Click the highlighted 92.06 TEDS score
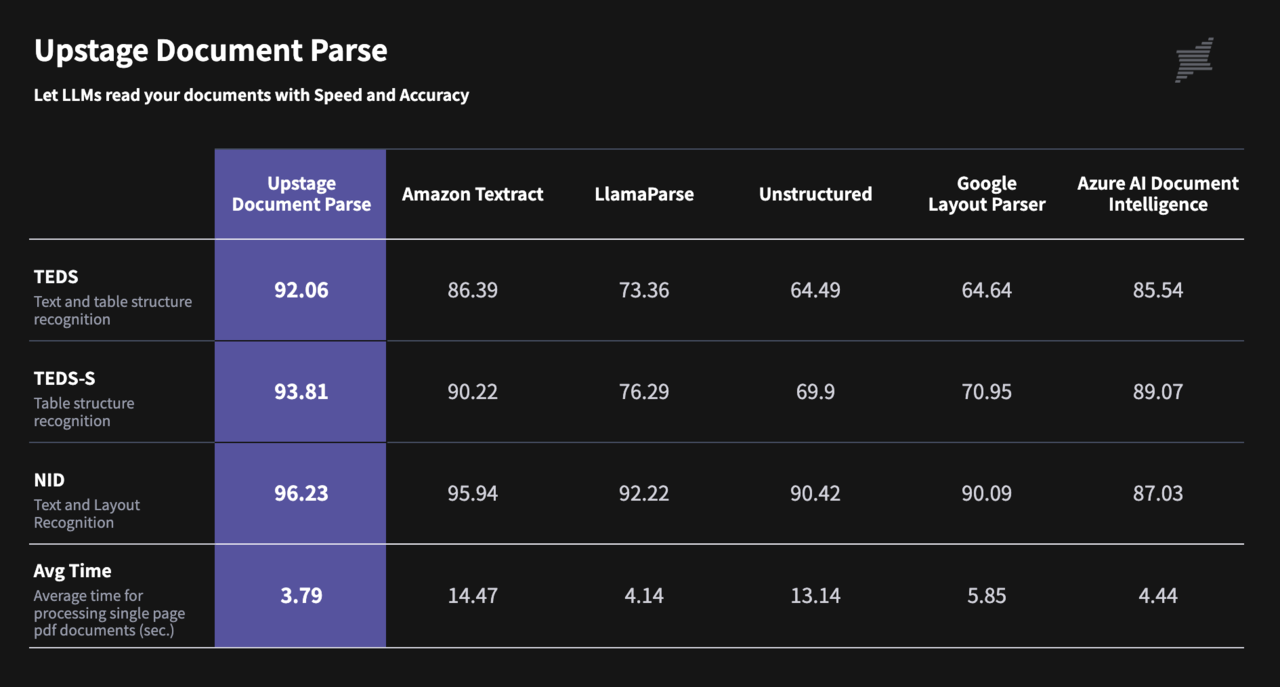Screen dimensions: 1280x687 tap(301, 290)
